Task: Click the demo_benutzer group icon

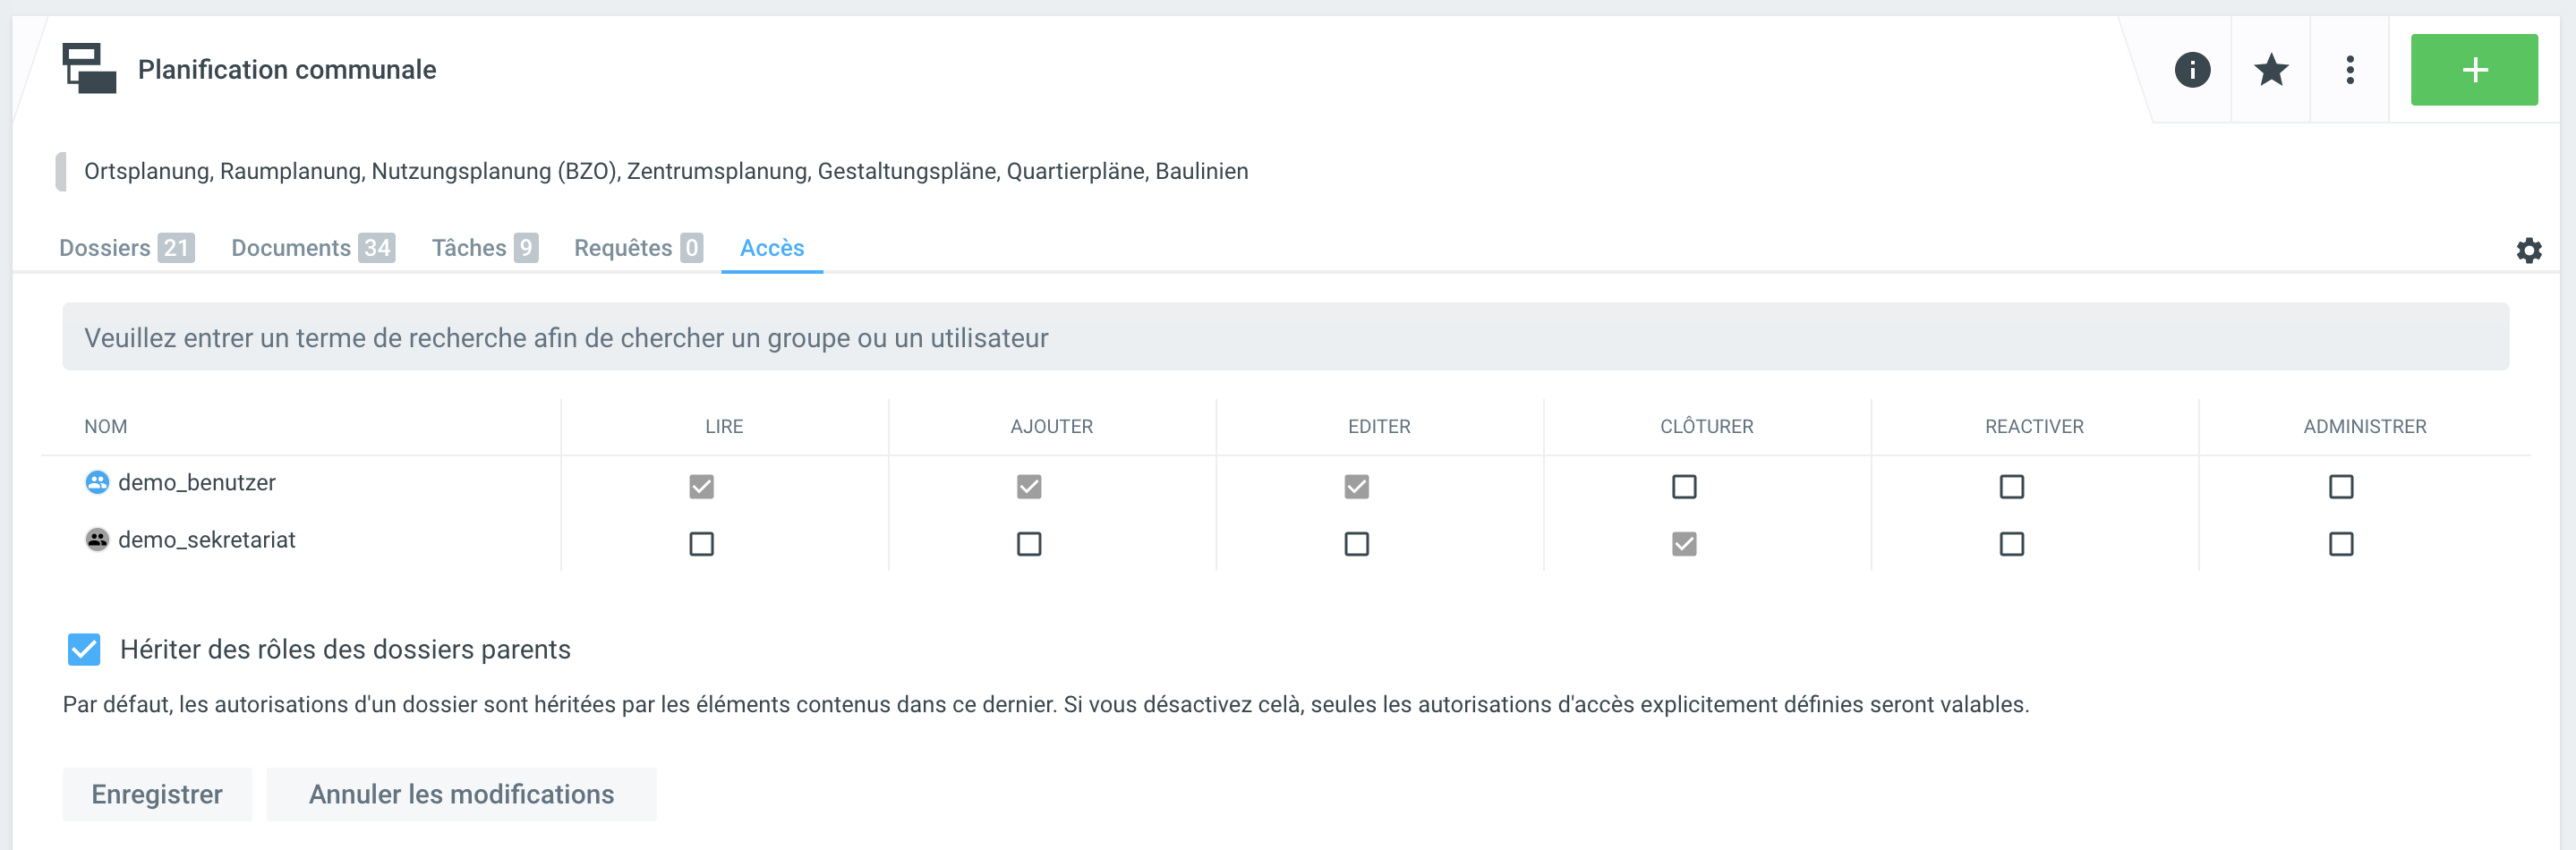Action: [97, 483]
